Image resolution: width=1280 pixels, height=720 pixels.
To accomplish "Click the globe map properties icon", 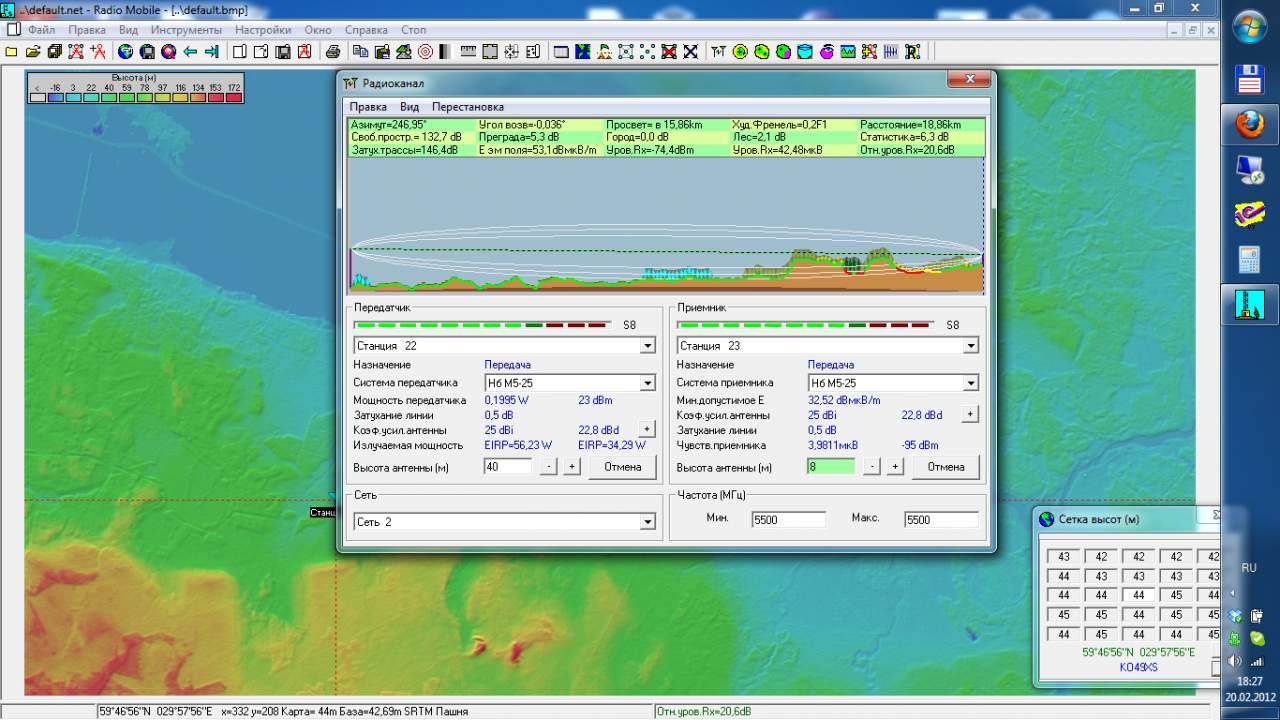I will 126,52.
